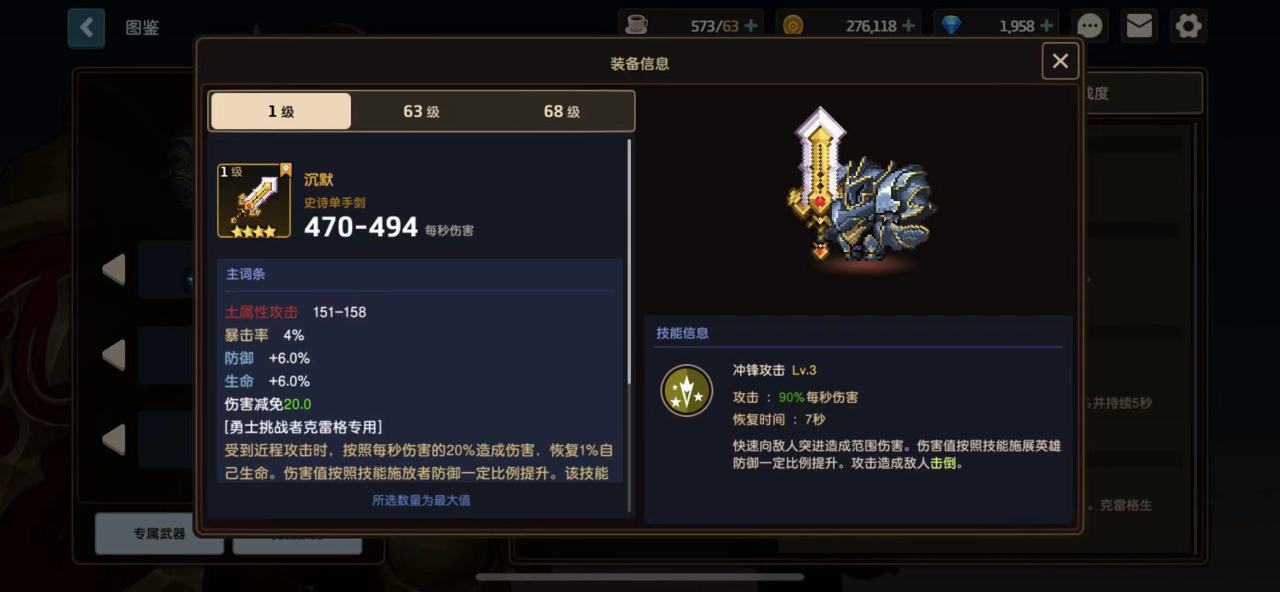Open the settings gear icon
Screen dimensions: 1280x592
point(1188,26)
